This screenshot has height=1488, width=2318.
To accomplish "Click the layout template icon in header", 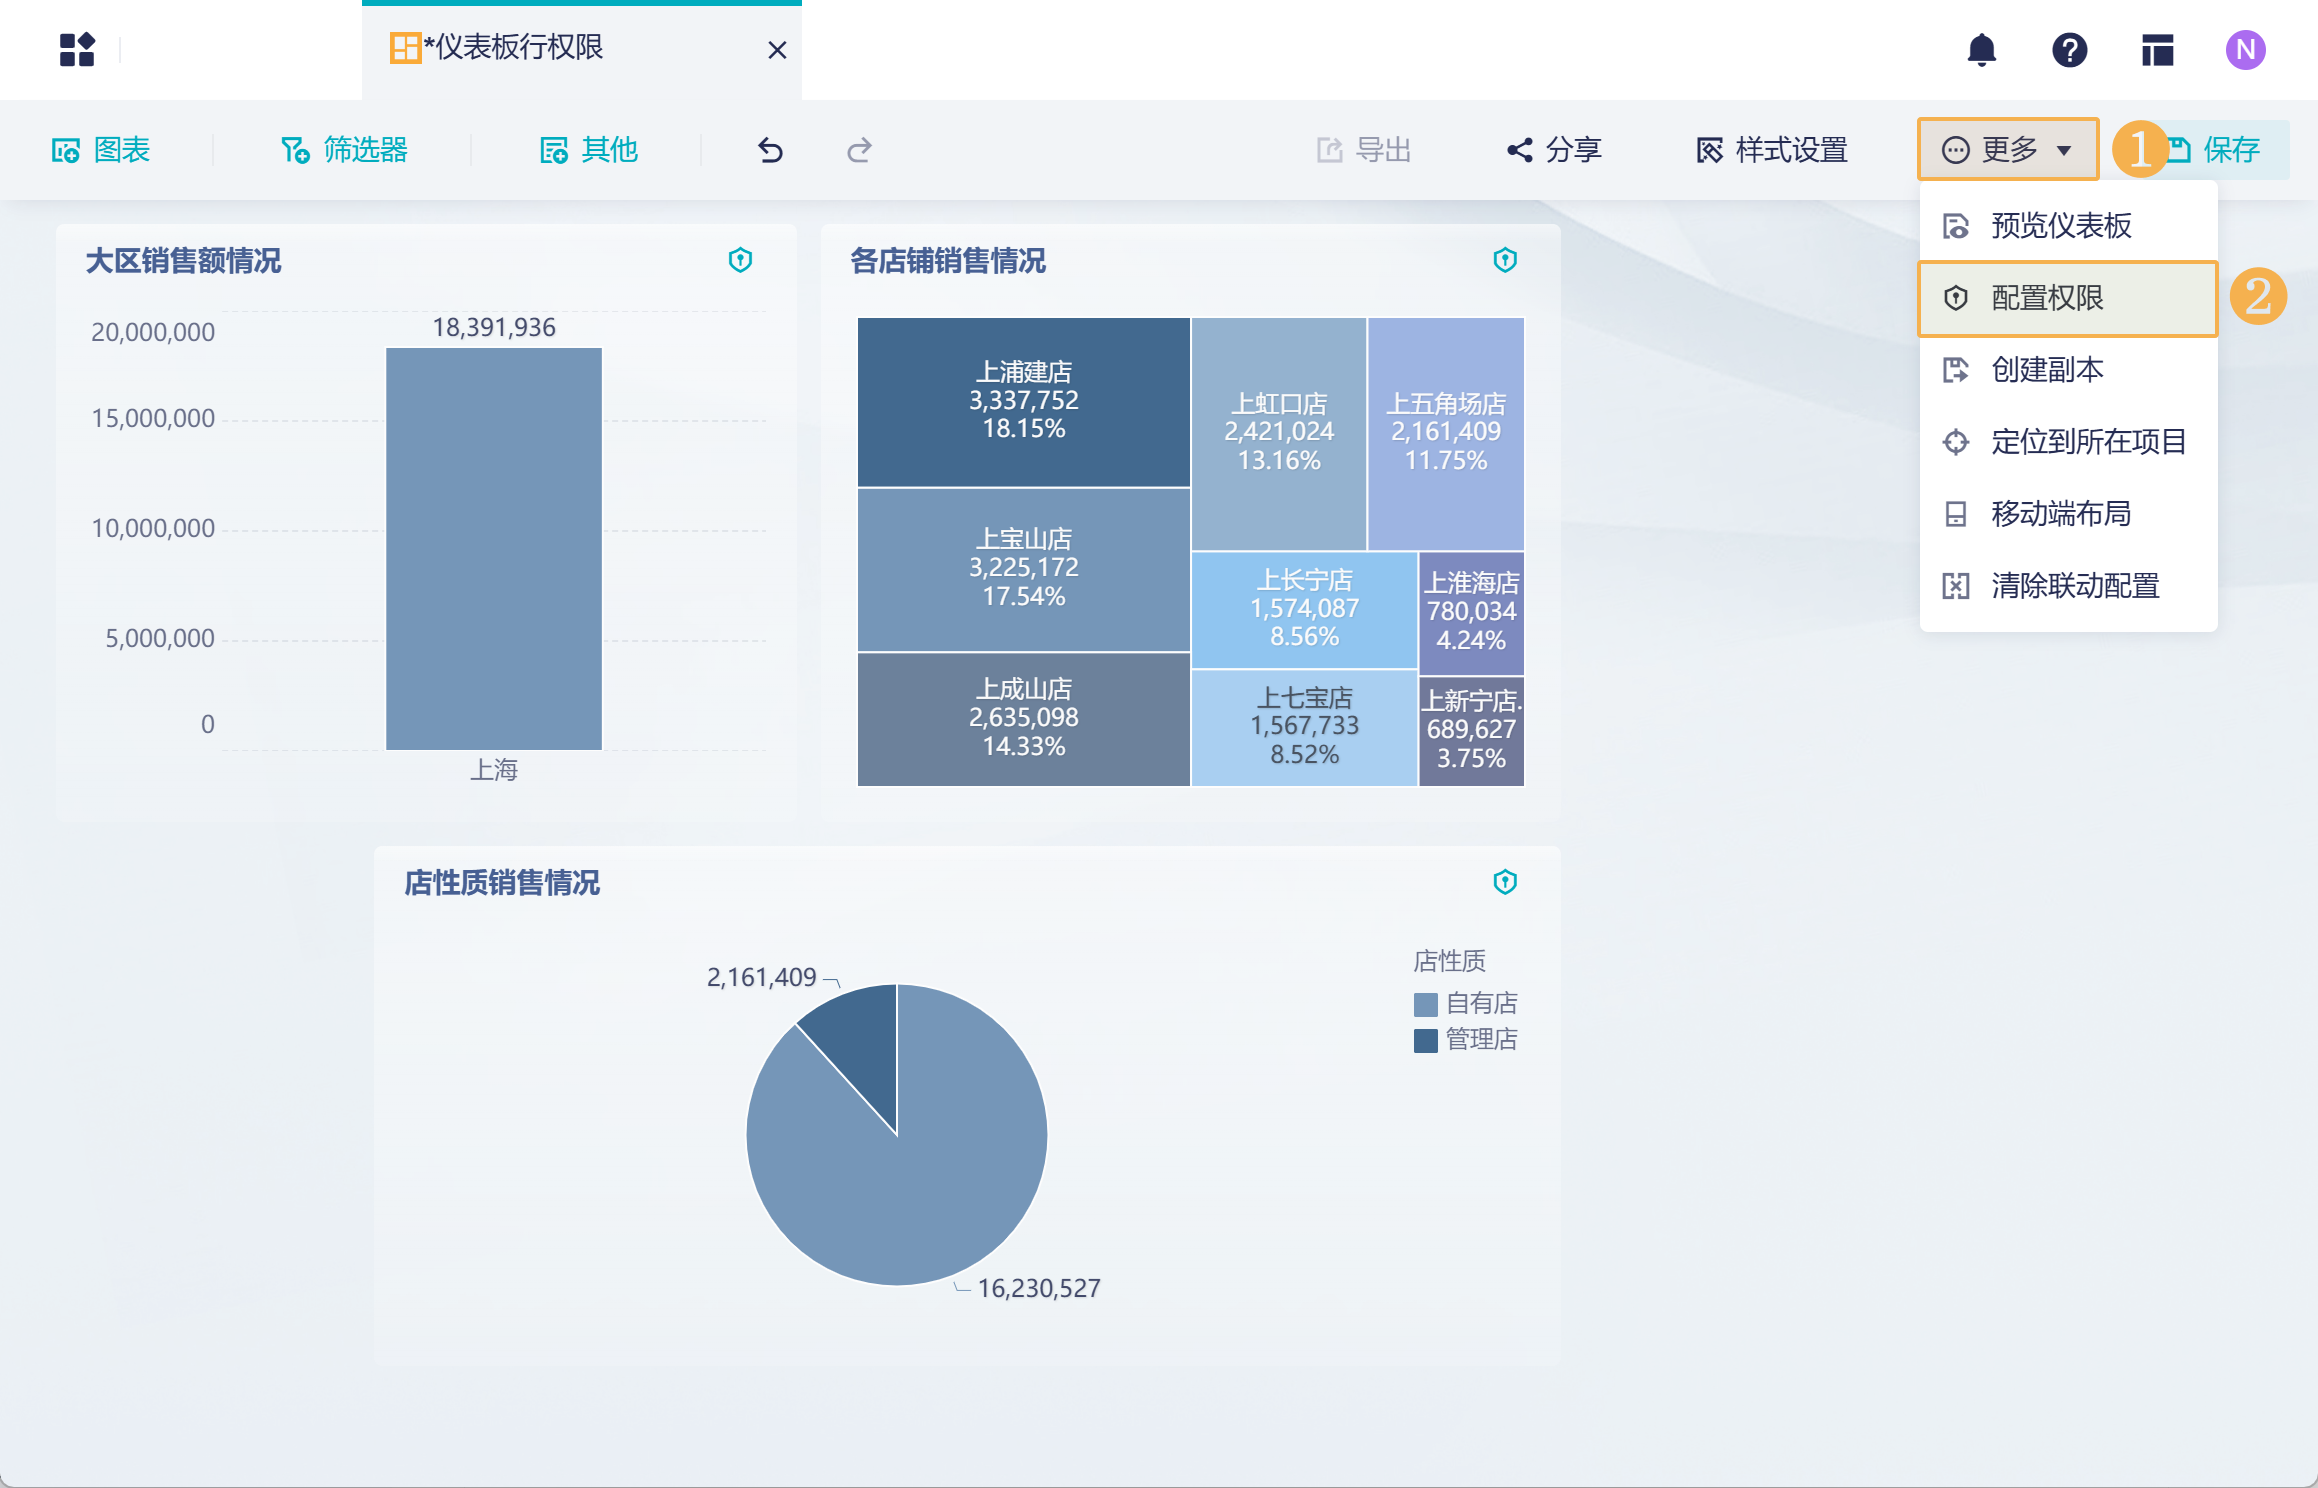I will (x=2157, y=50).
